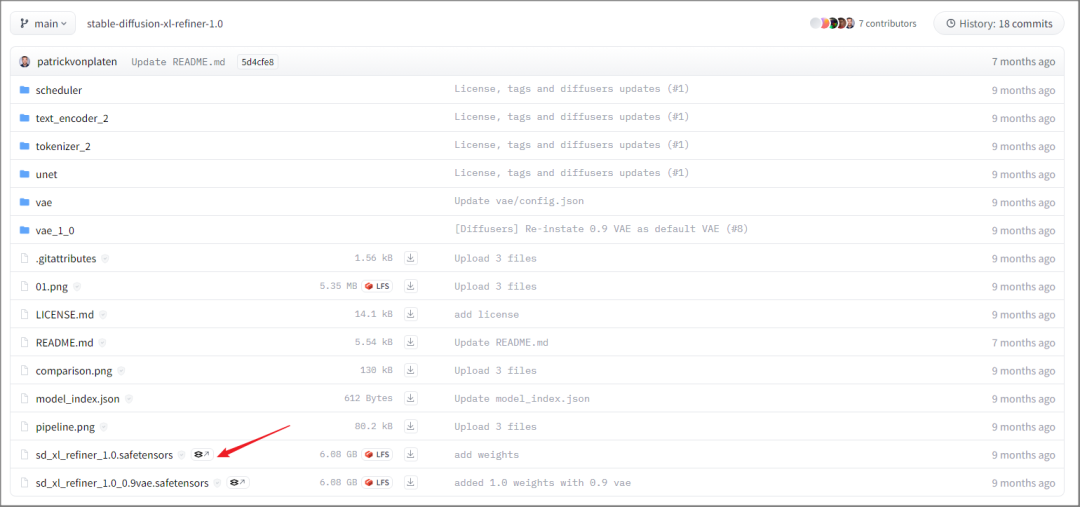The image size is (1080, 507).
Task: Download sd_xl_refiner_1.0_0.9vae.safetensors weights
Action: [411, 483]
